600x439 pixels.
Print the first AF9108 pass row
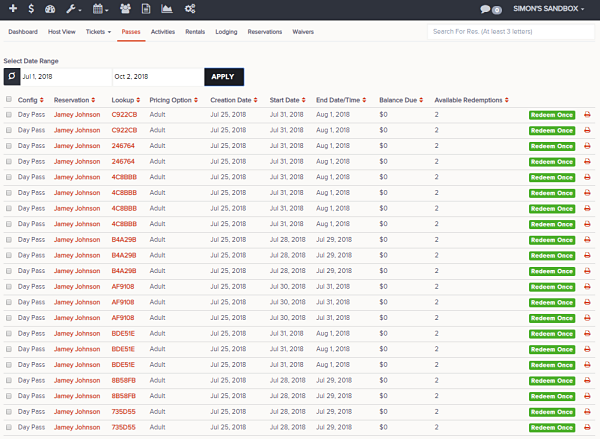point(587,287)
